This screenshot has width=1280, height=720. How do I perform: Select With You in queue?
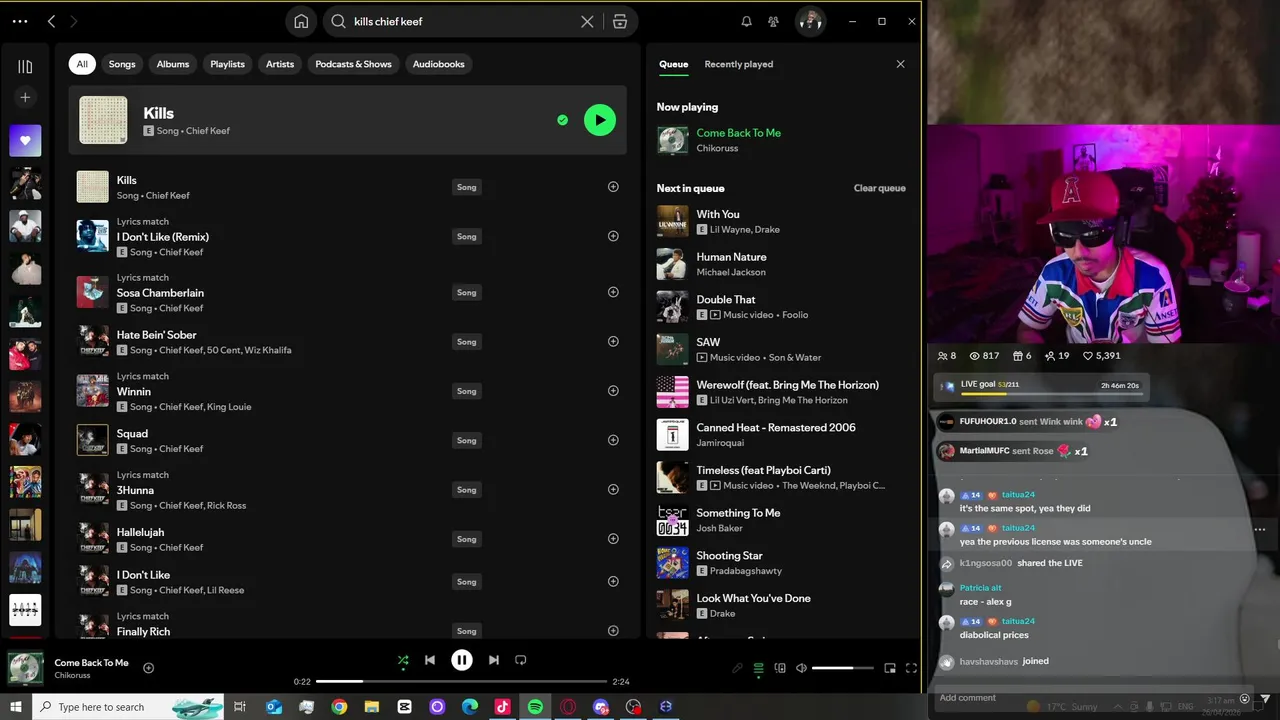782,221
